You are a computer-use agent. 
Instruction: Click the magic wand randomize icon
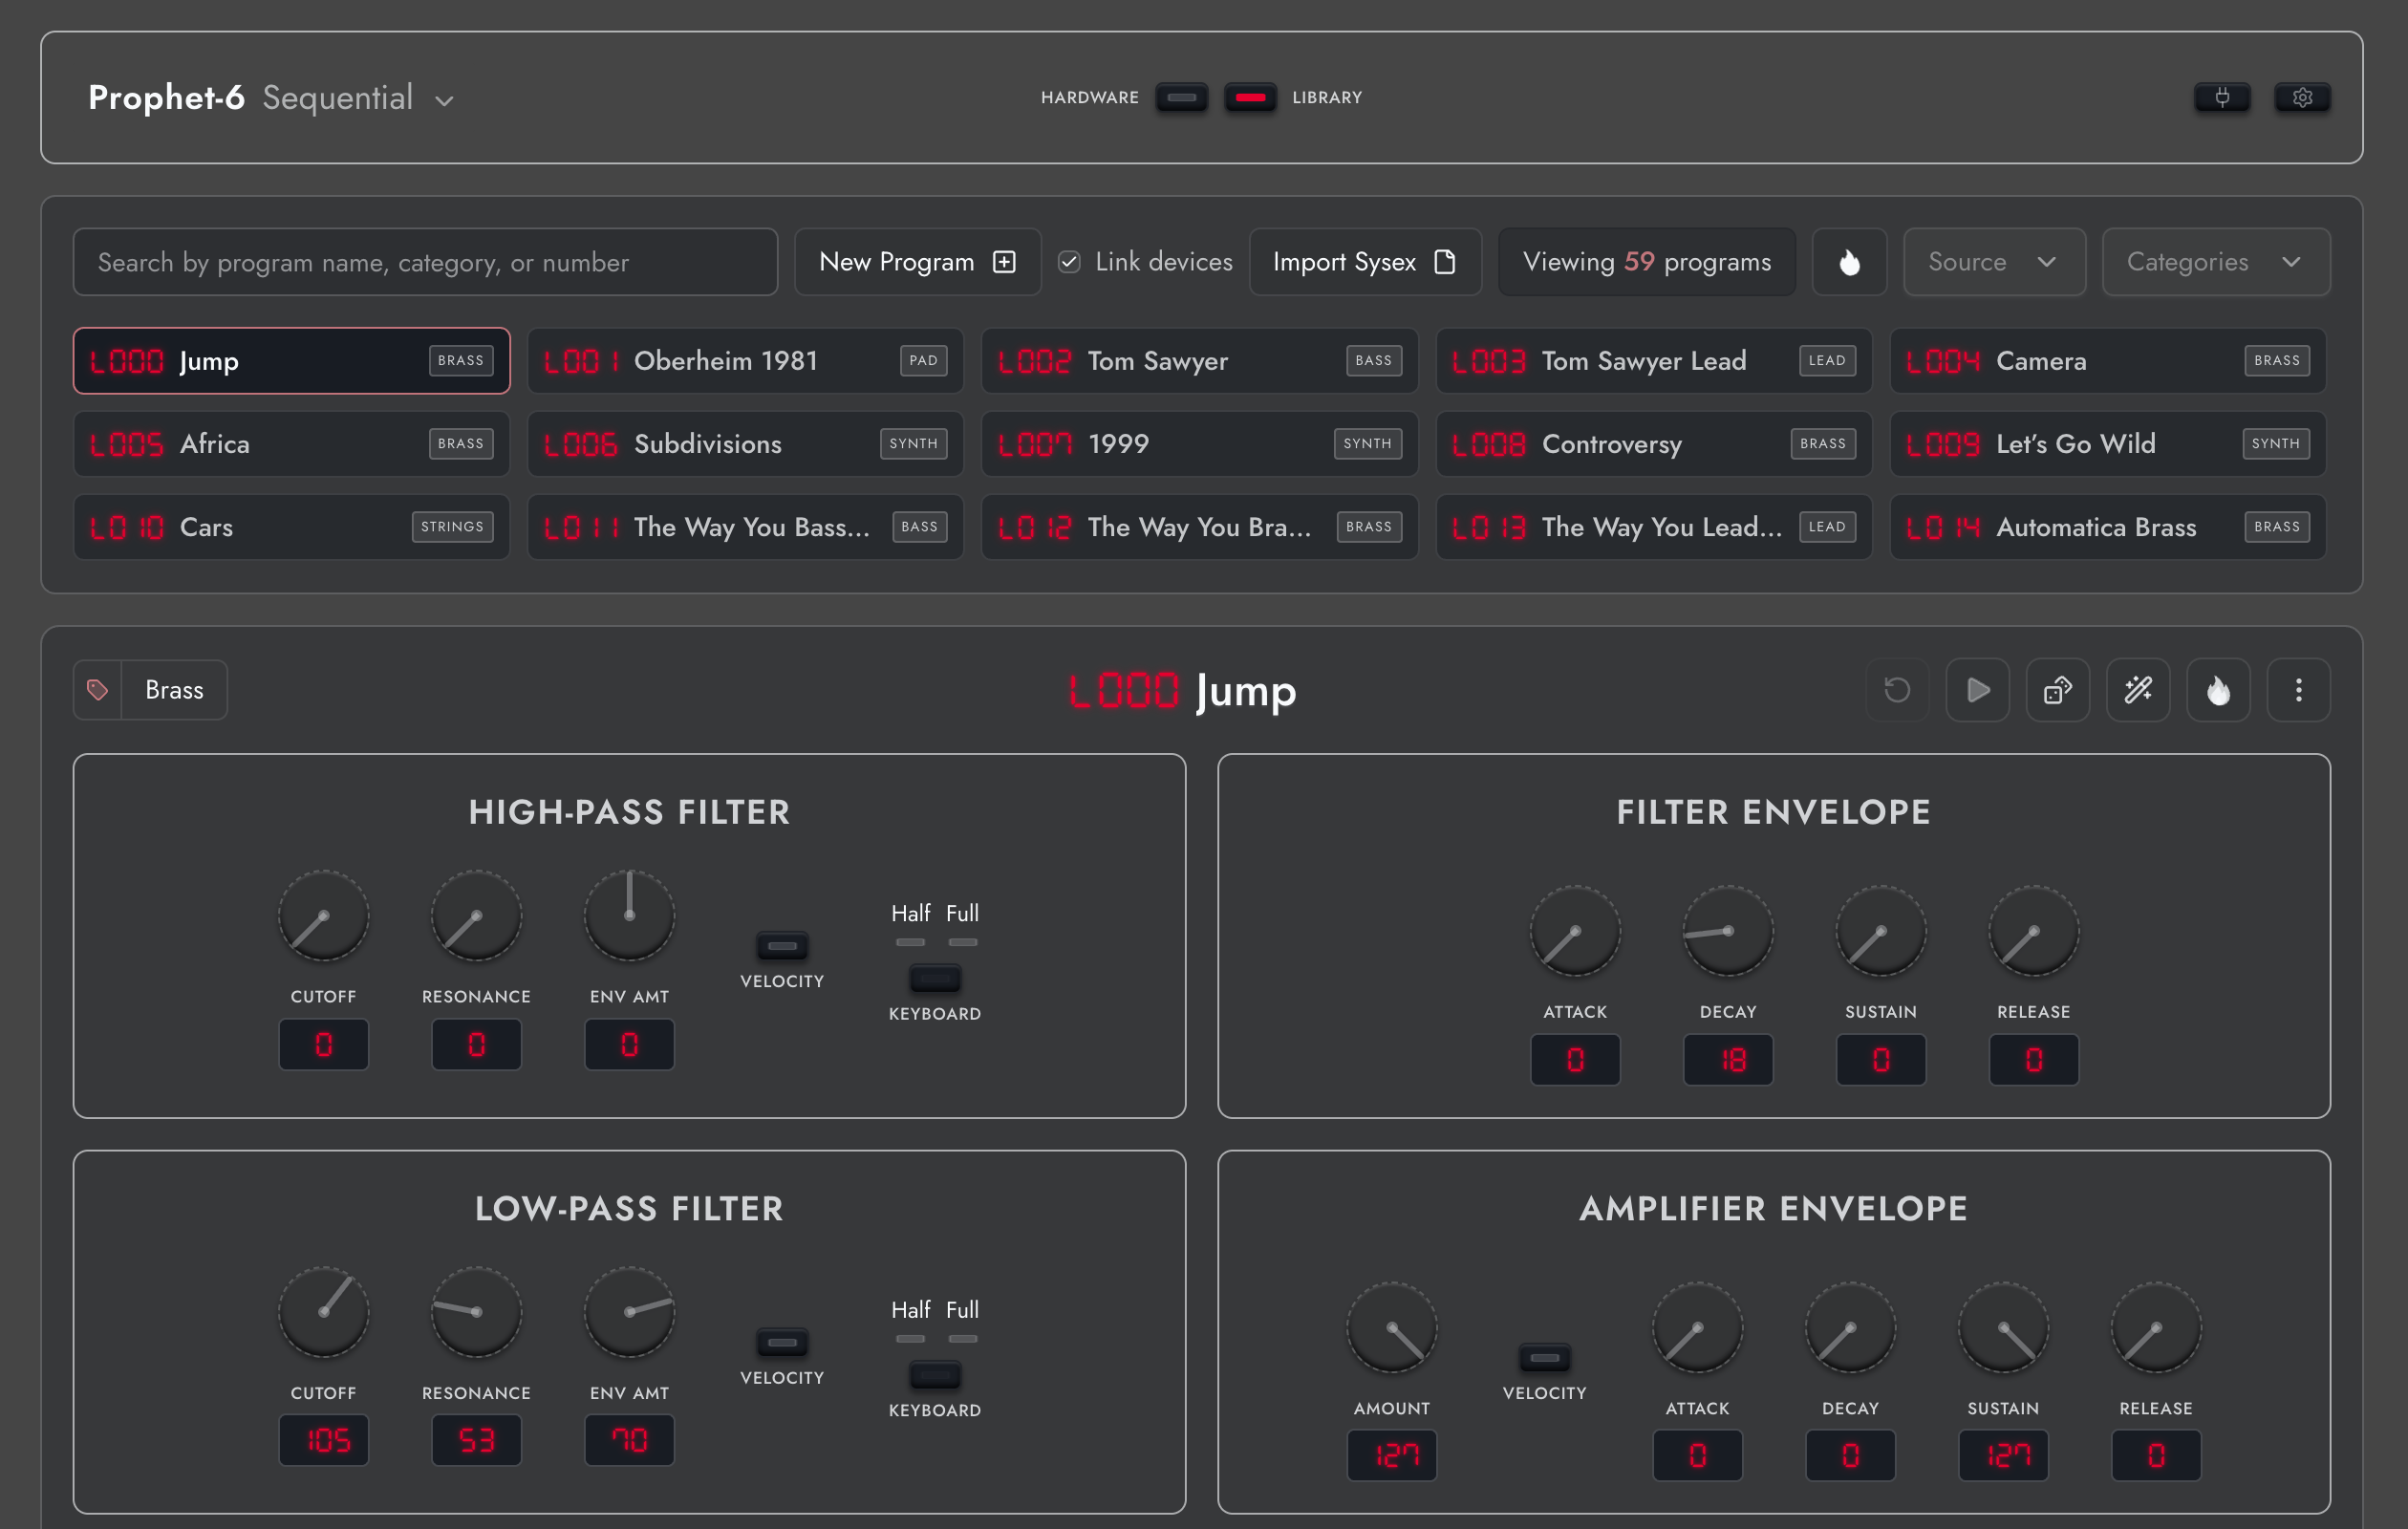(x=2138, y=690)
